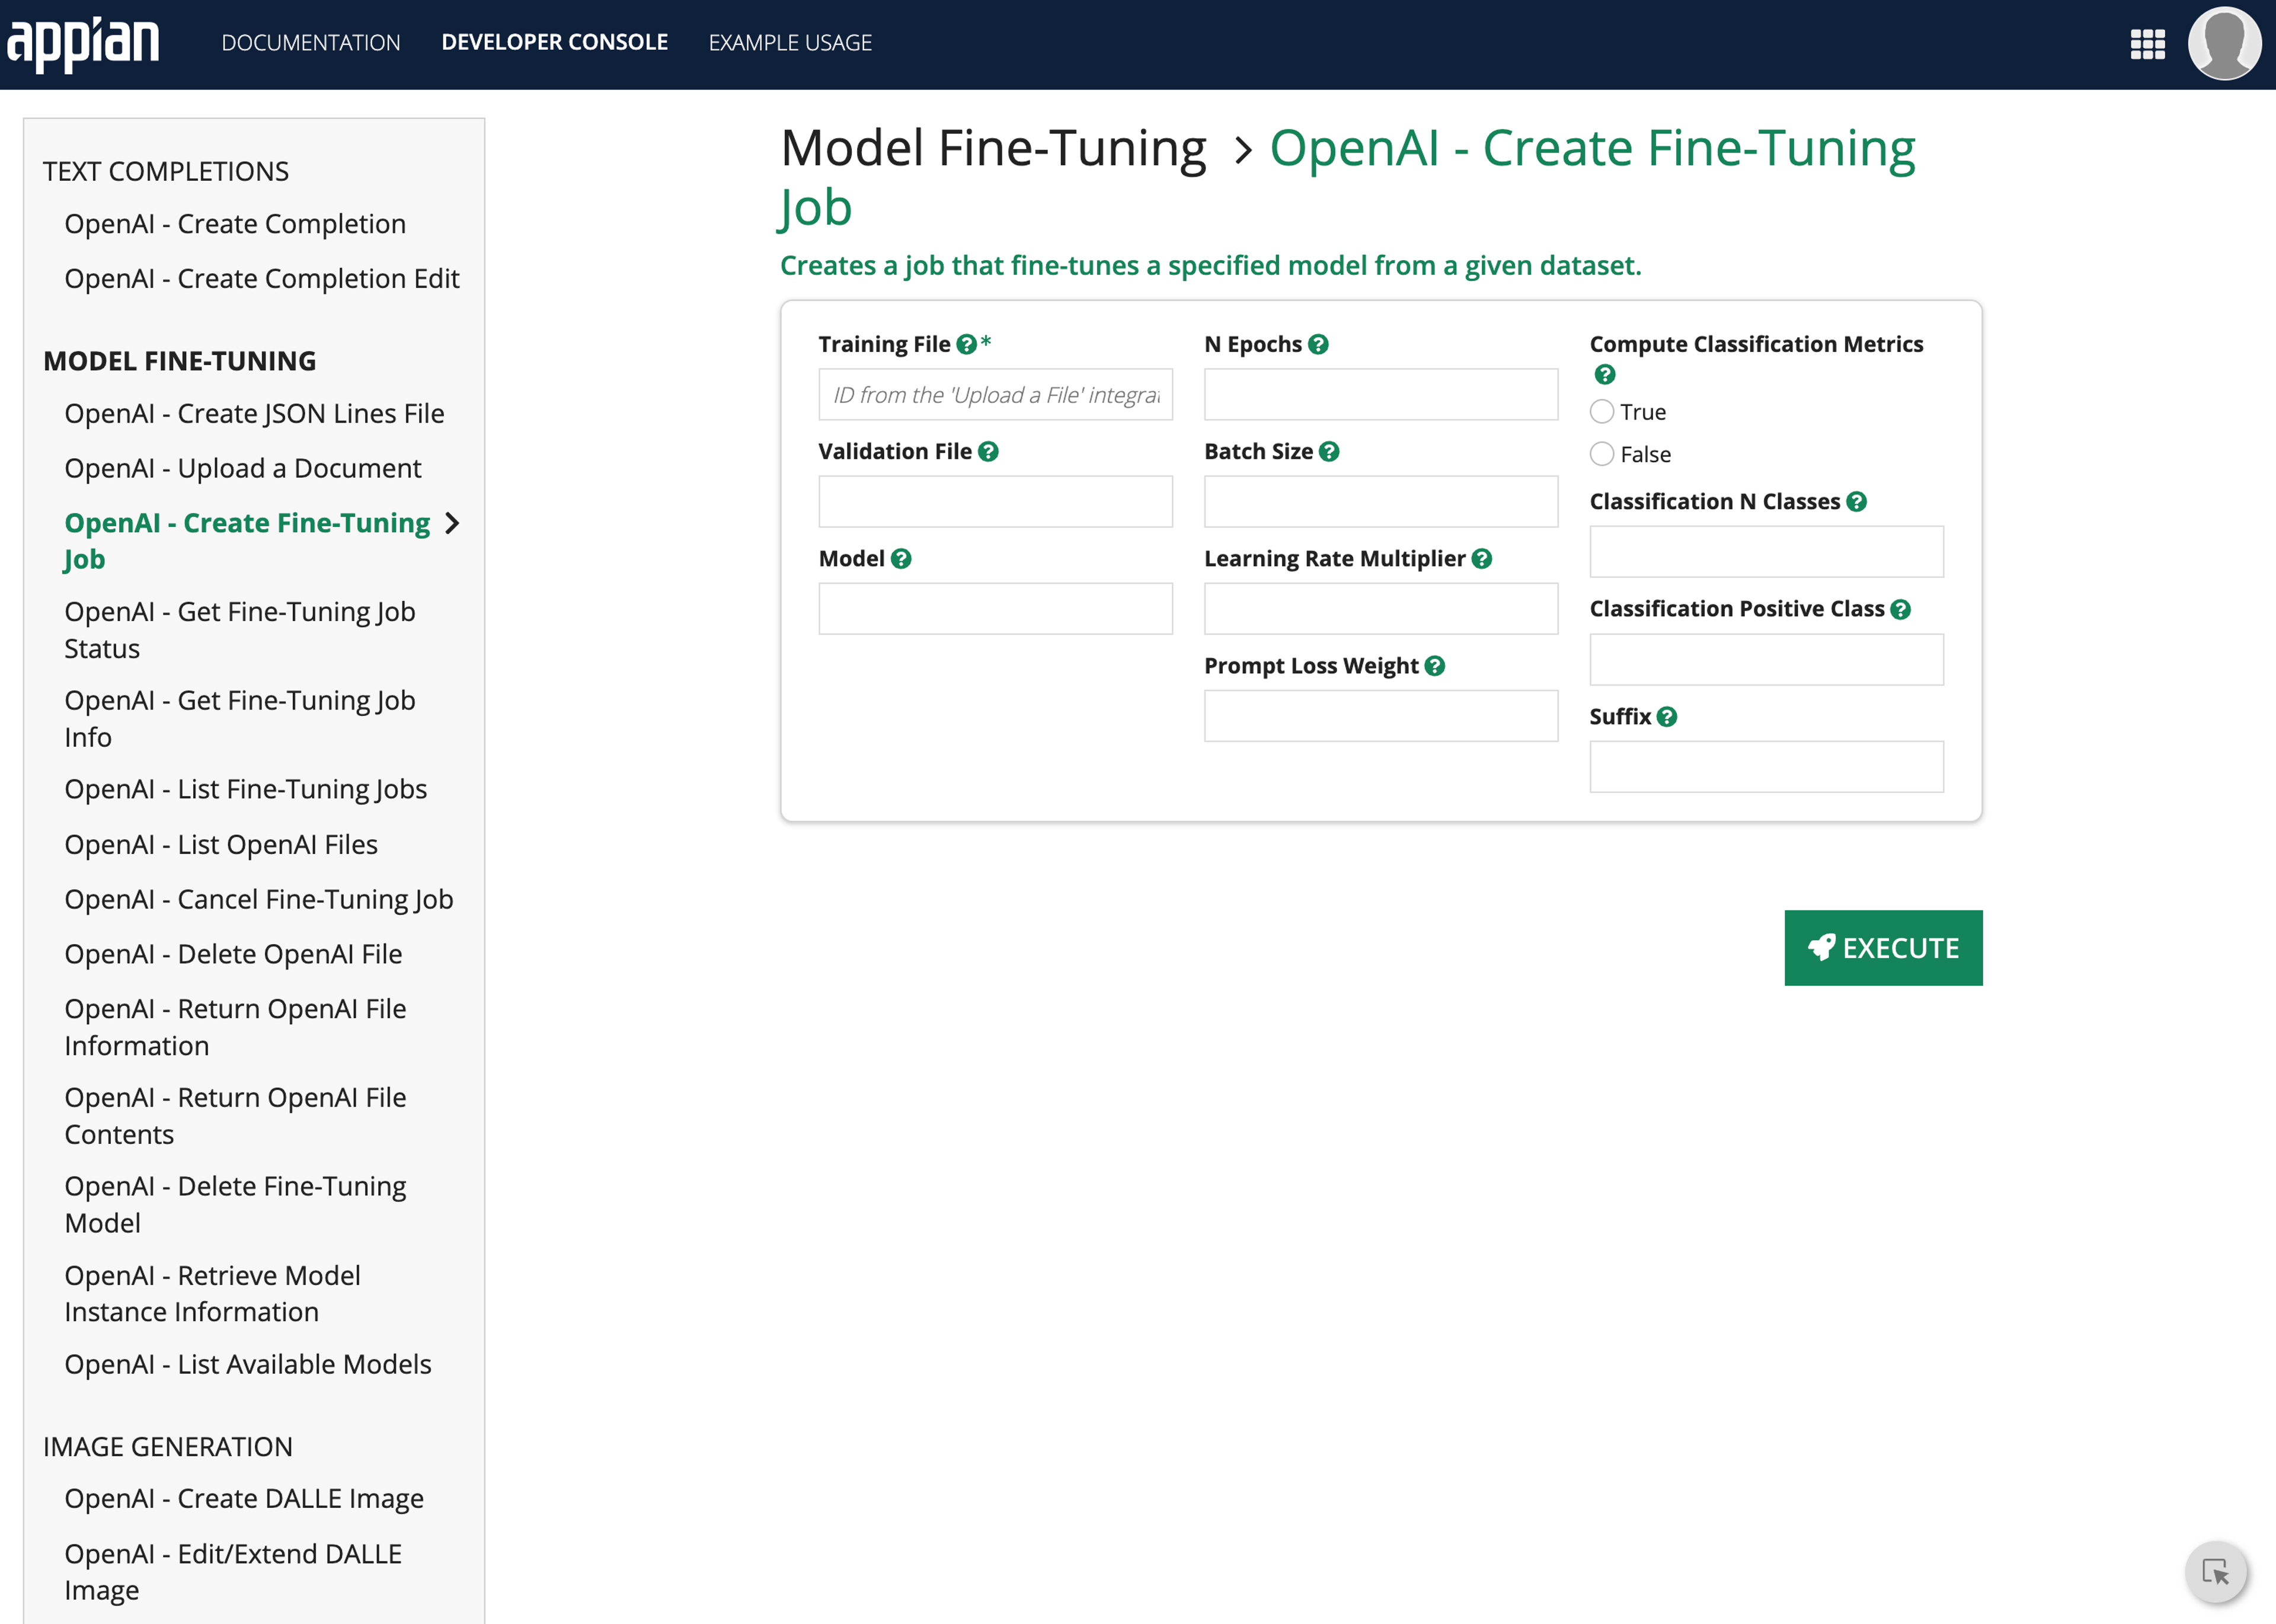Open OpenAI - Create Completion
This screenshot has width=2276, height=1624.
pos(235,224)
